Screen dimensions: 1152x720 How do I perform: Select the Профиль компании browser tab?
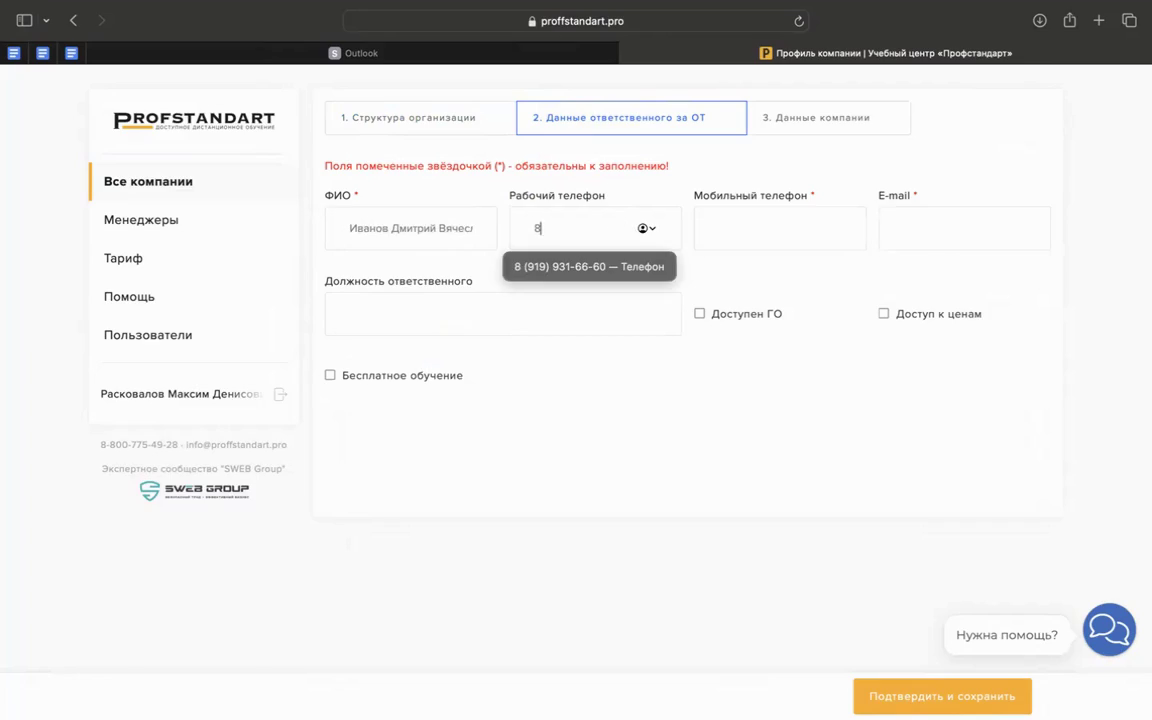(885, 53)
